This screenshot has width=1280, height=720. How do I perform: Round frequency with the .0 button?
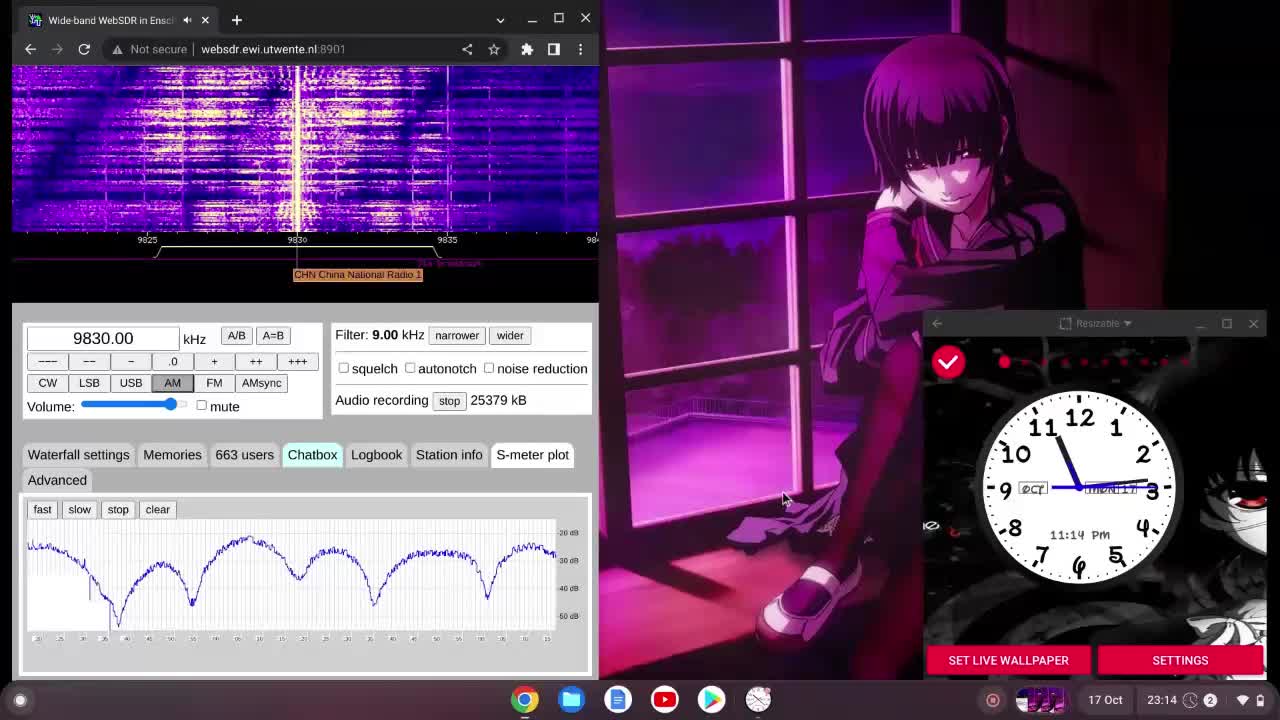coord(172,362)
